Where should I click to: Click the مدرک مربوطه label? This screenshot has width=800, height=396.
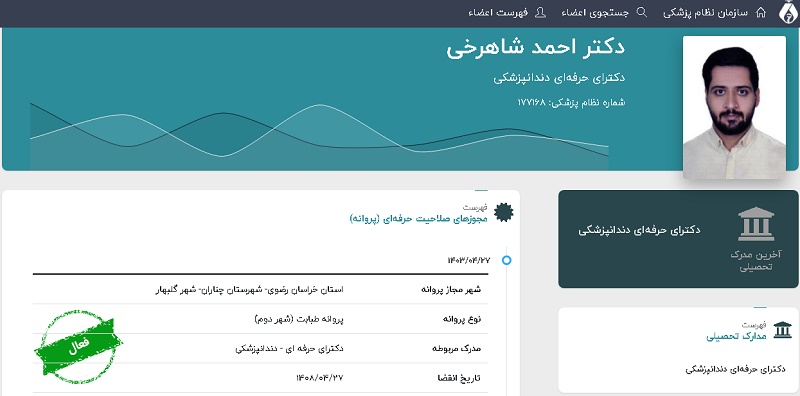pyautogui.click(x=456, y=349)
